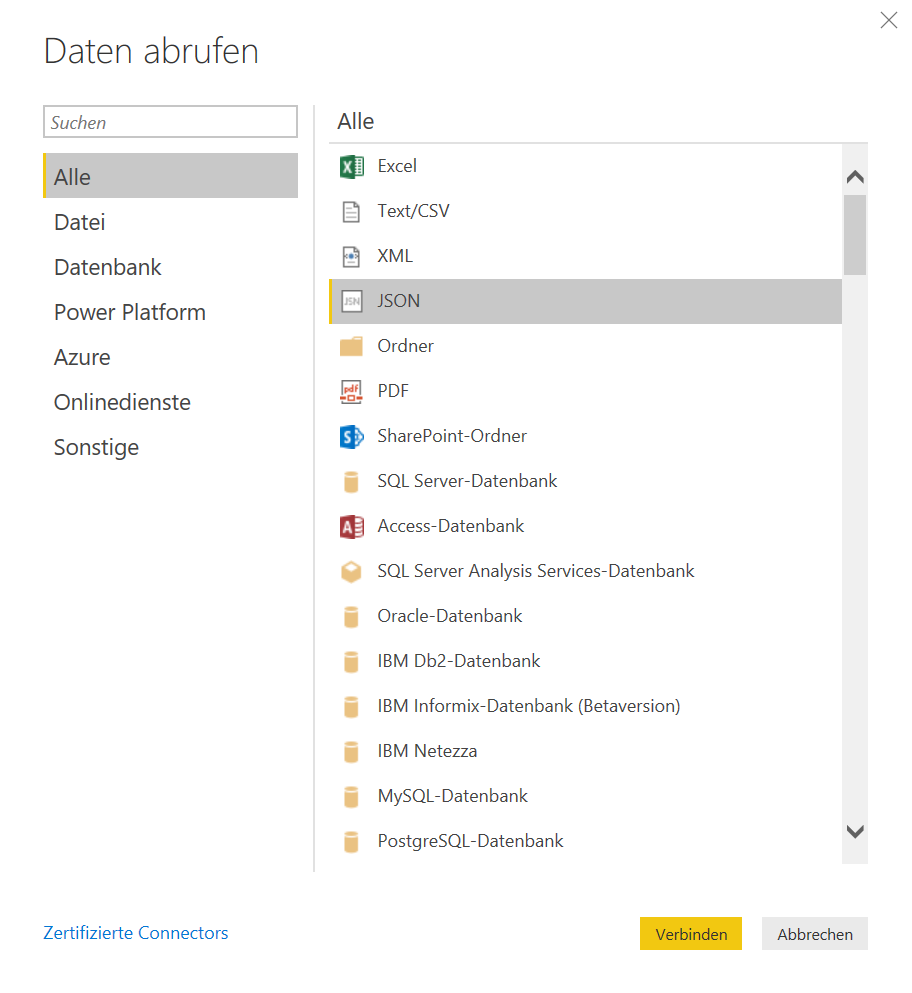
Task: Select the XML list entry
Action: 585,256
